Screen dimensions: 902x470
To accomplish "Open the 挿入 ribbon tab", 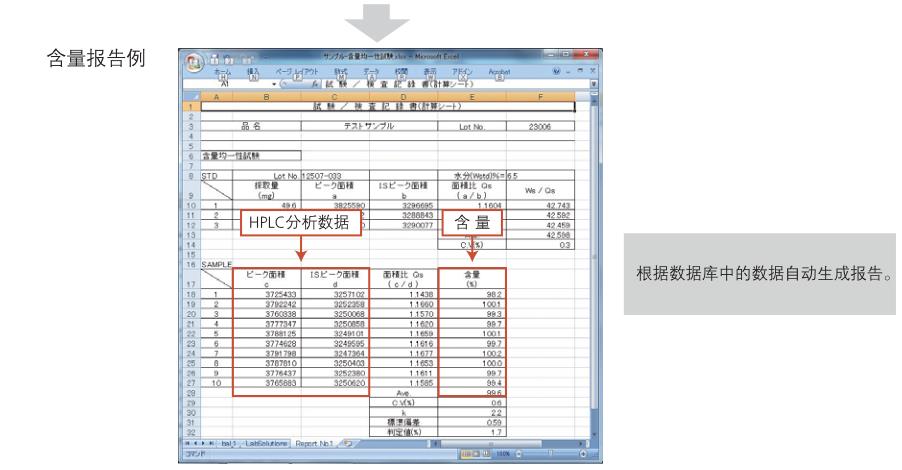I will coord(253,71).
